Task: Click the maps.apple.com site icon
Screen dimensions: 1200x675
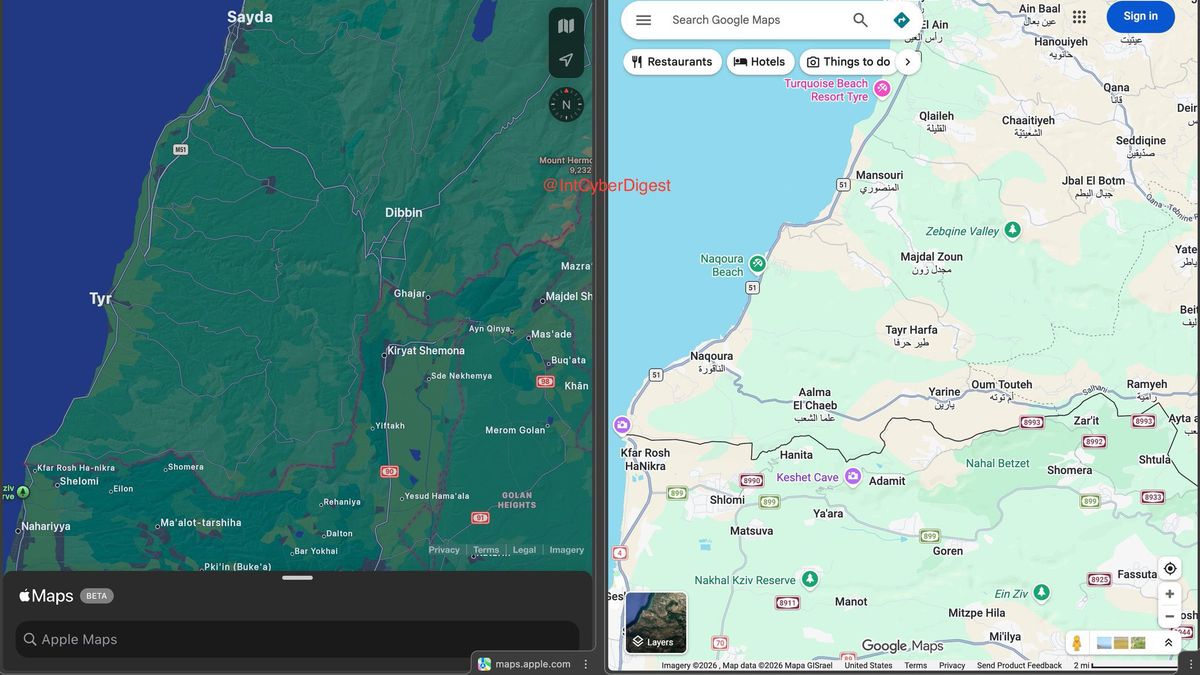Action: click(x=485, y=664)
